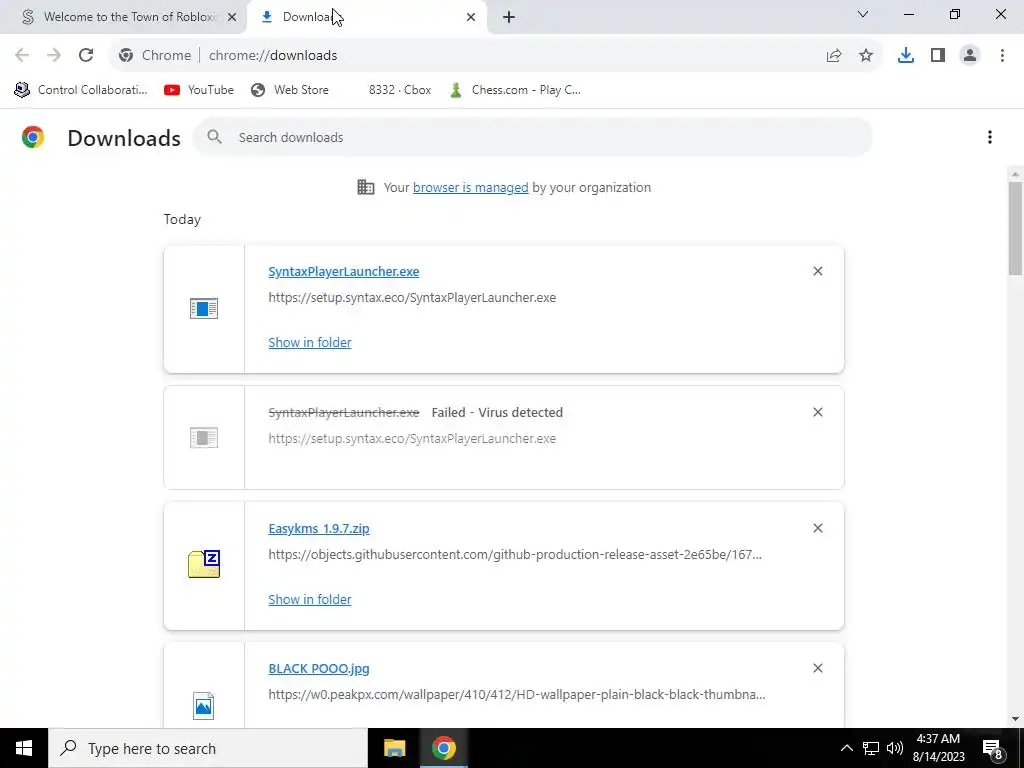Go back using the browser back arrow
Image resolution: width=1024 pixels, height=768 pixels.
click(22, 56)
